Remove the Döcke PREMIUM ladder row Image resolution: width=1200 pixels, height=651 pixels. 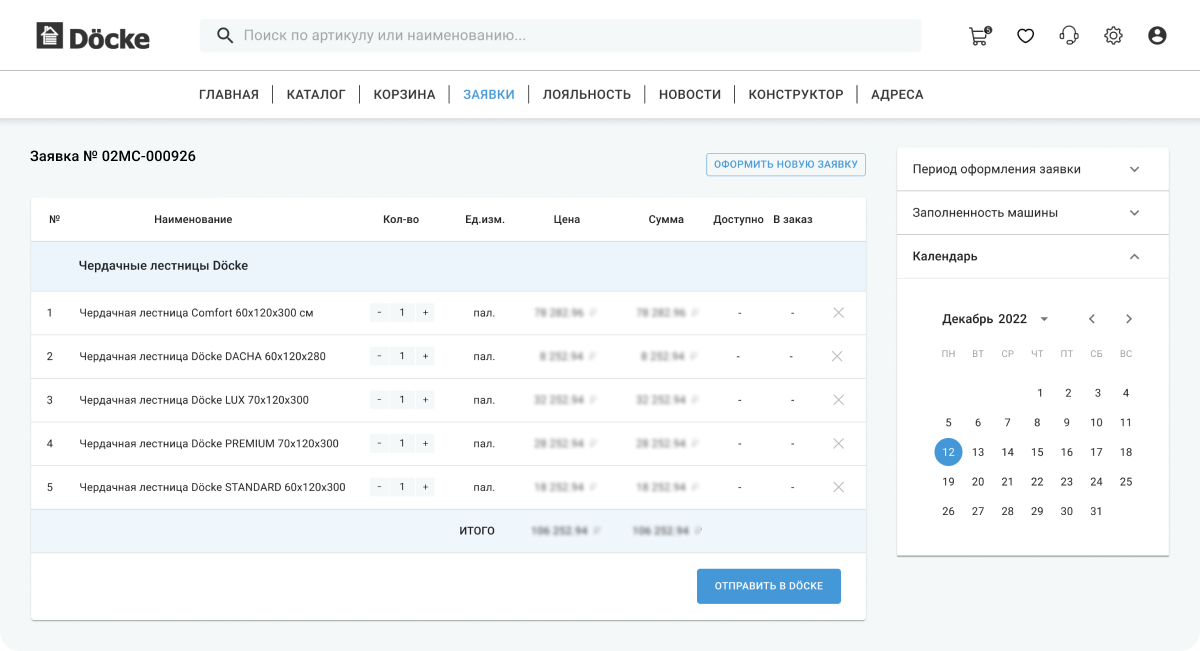tap(838, 443)
